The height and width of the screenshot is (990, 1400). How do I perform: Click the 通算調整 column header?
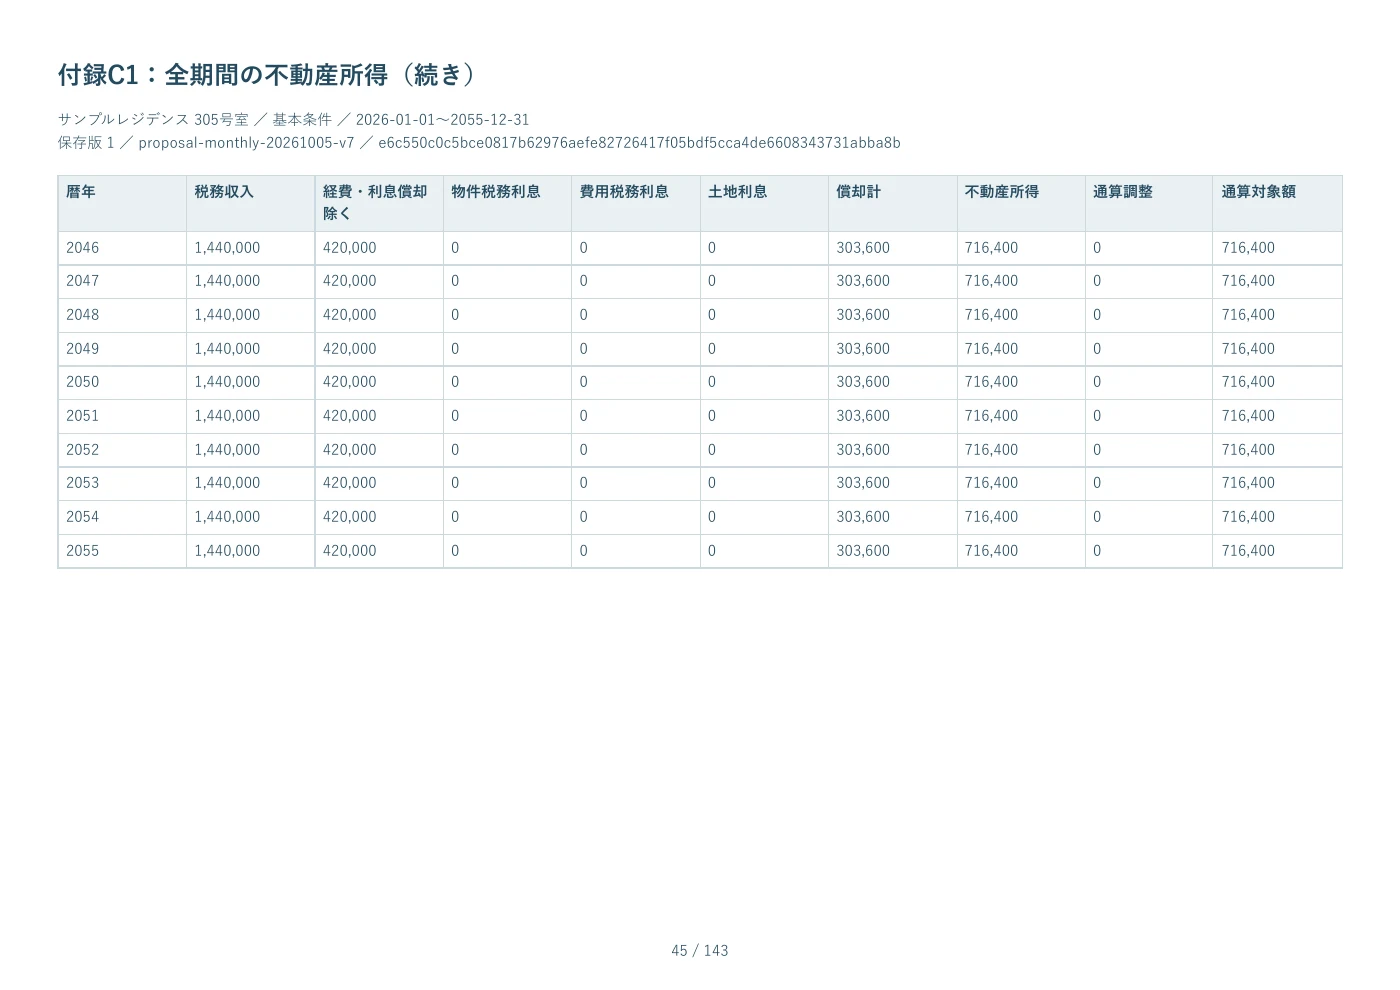tap(1149, 203)
